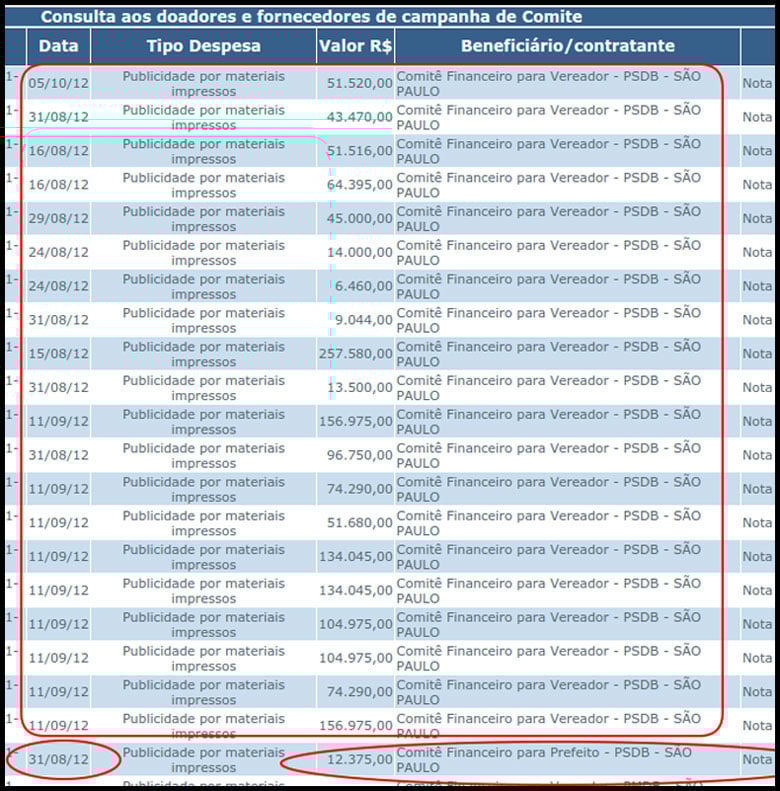Click the Tipo Despesa cell in the 96.750,00 row
The image size is (780, 791).
[x=204, y=456]
